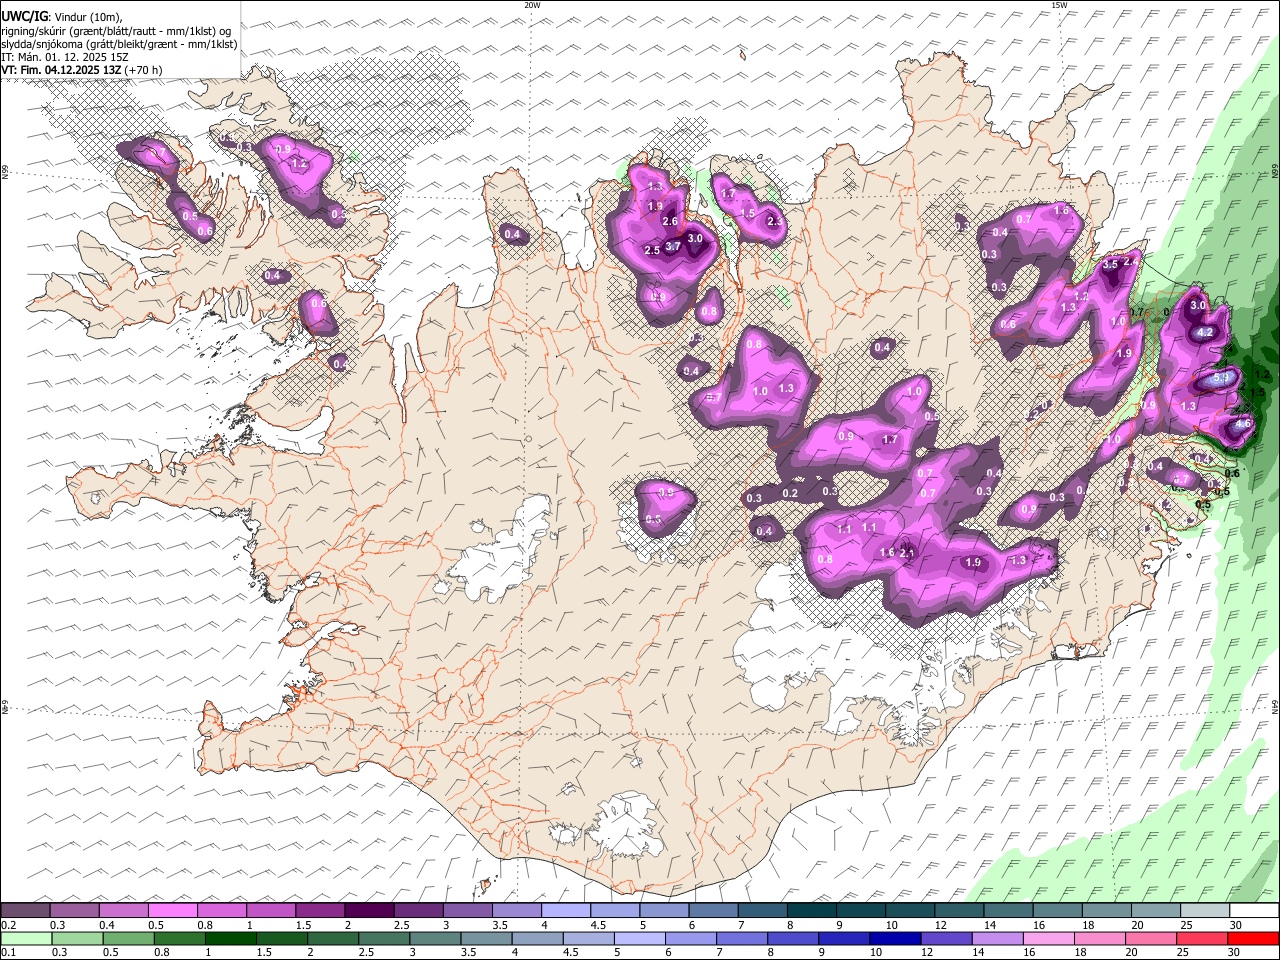This screenshot has height=960, width=1280.
Task: Click the 2.6 snow value on the map
Action: point(670,221)
